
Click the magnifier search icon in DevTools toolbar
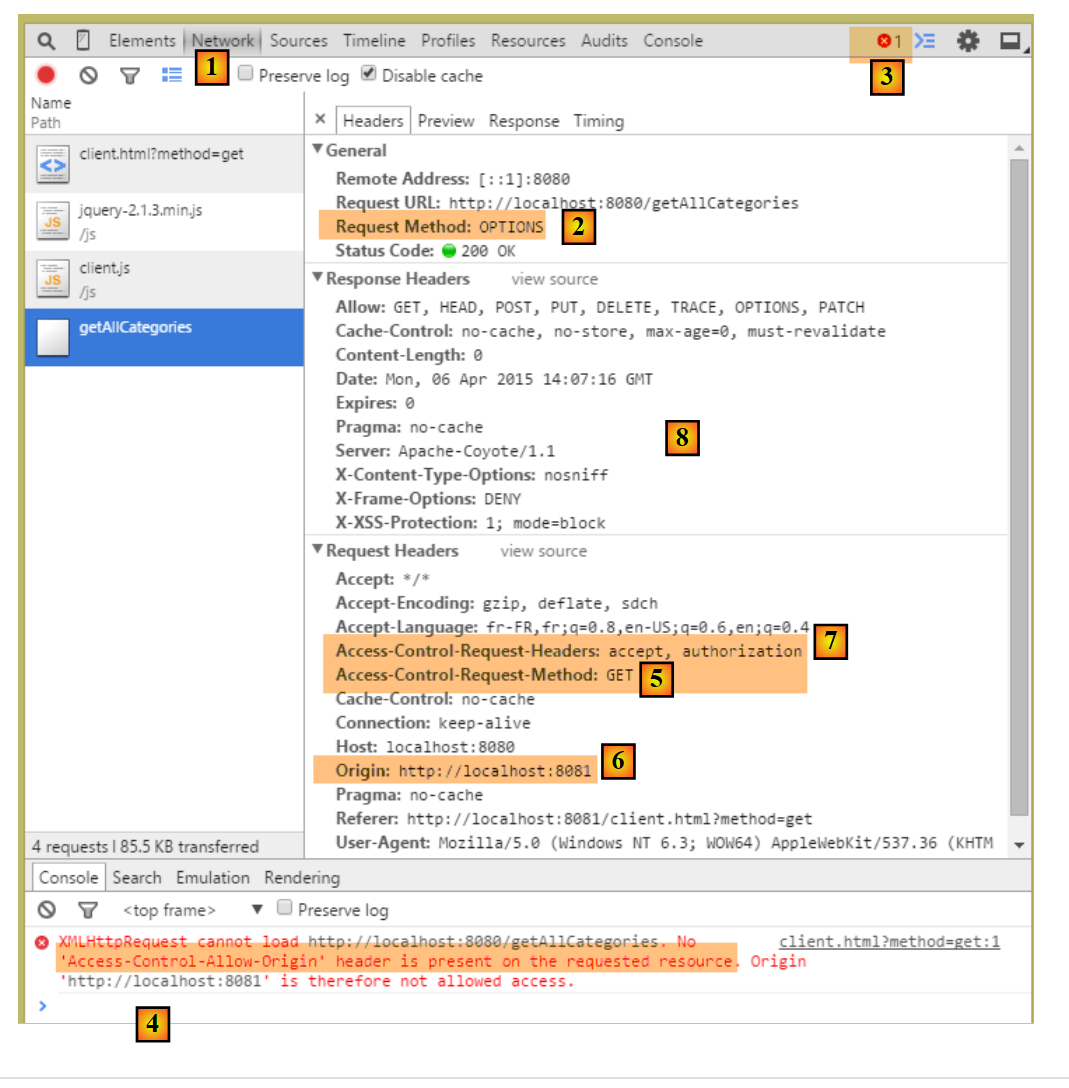46,41
